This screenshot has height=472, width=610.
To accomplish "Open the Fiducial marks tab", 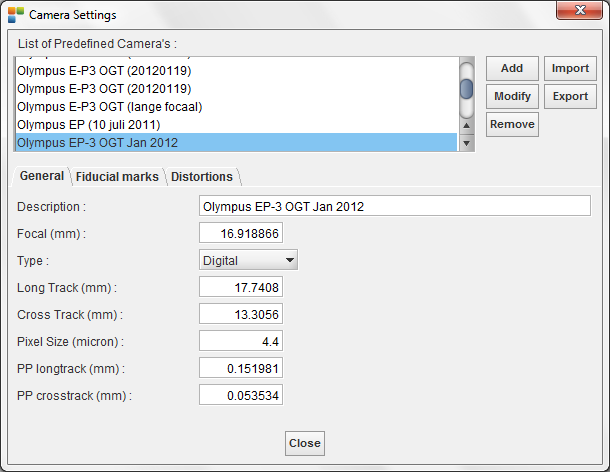I will click(x=117, y=177).
